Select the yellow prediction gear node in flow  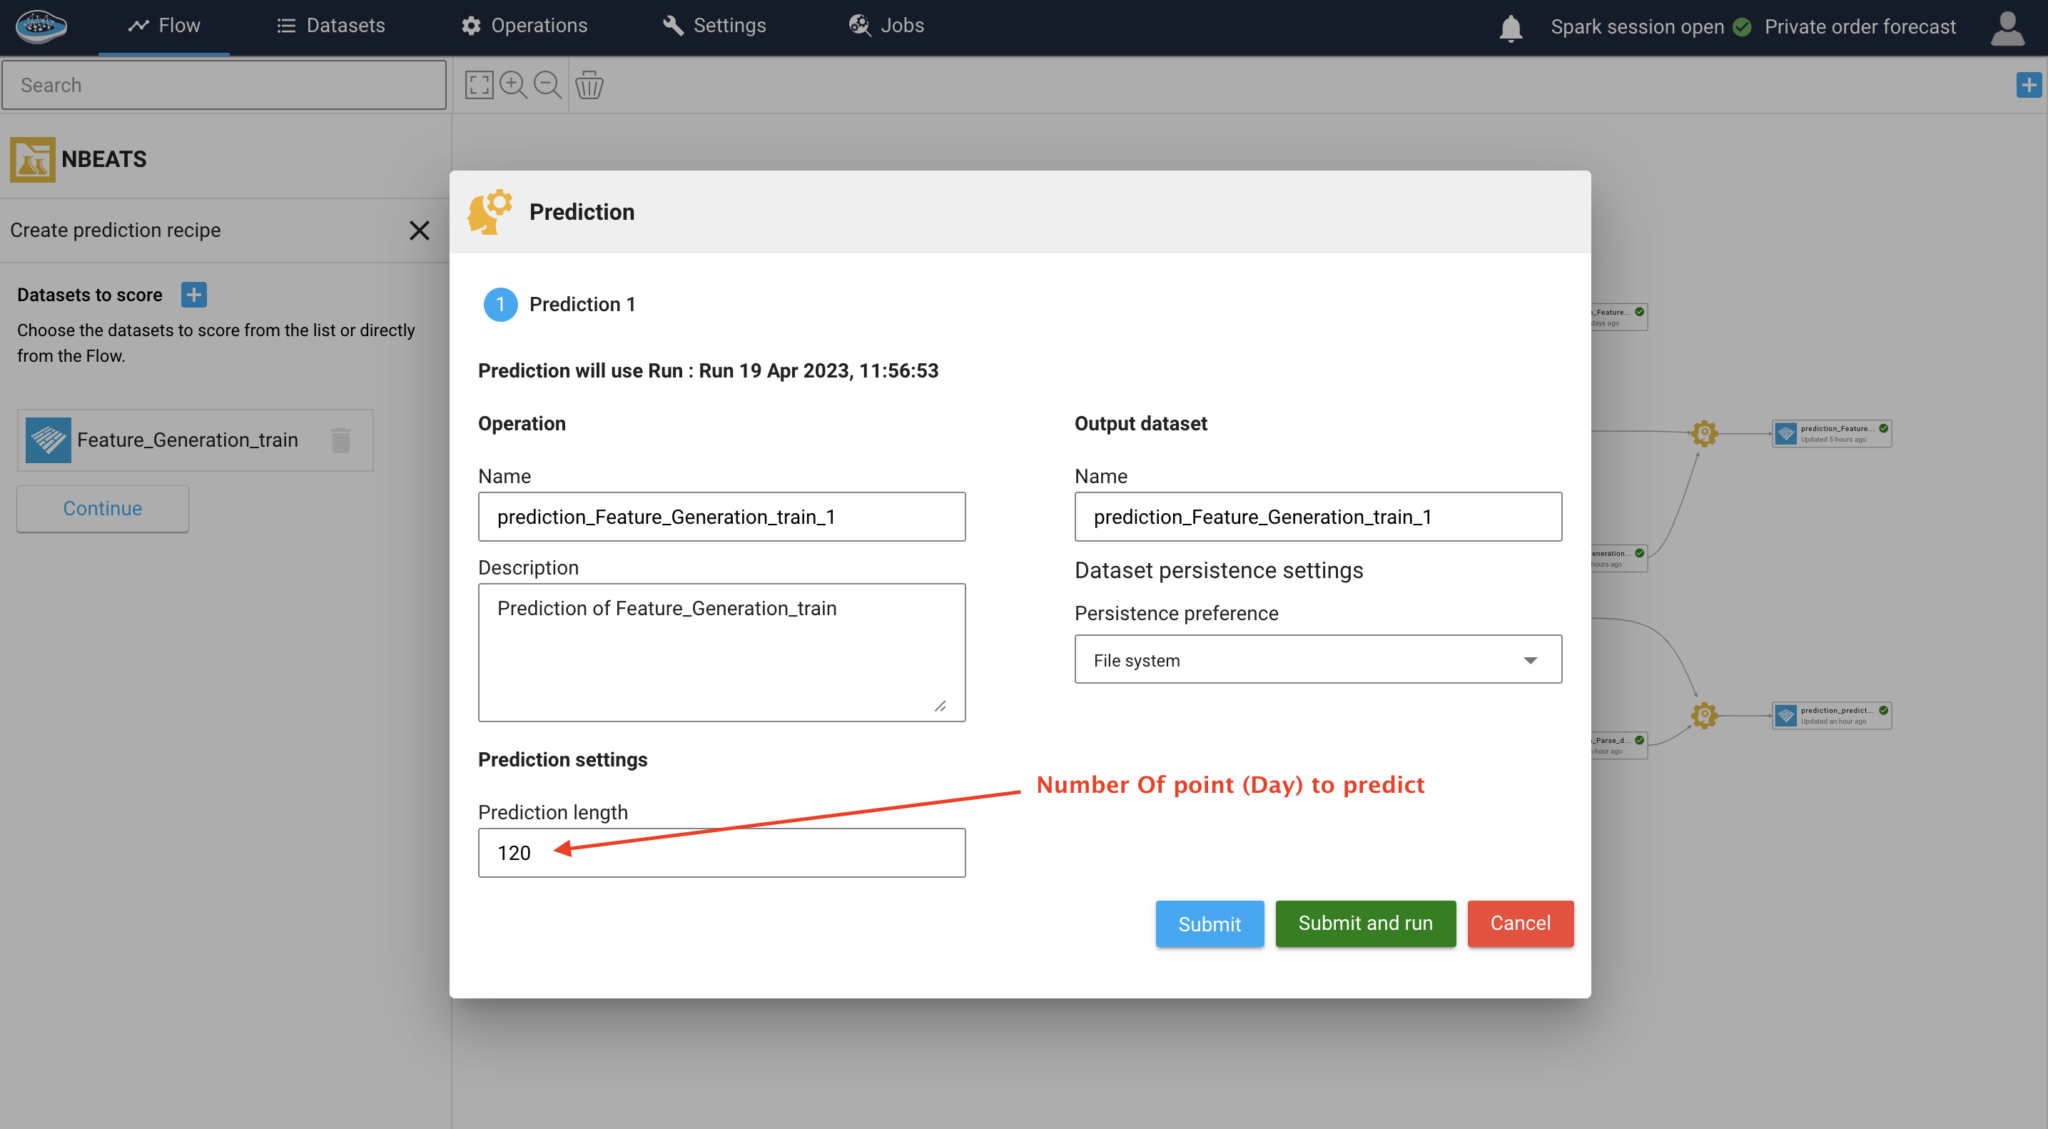click(1704, 432)
